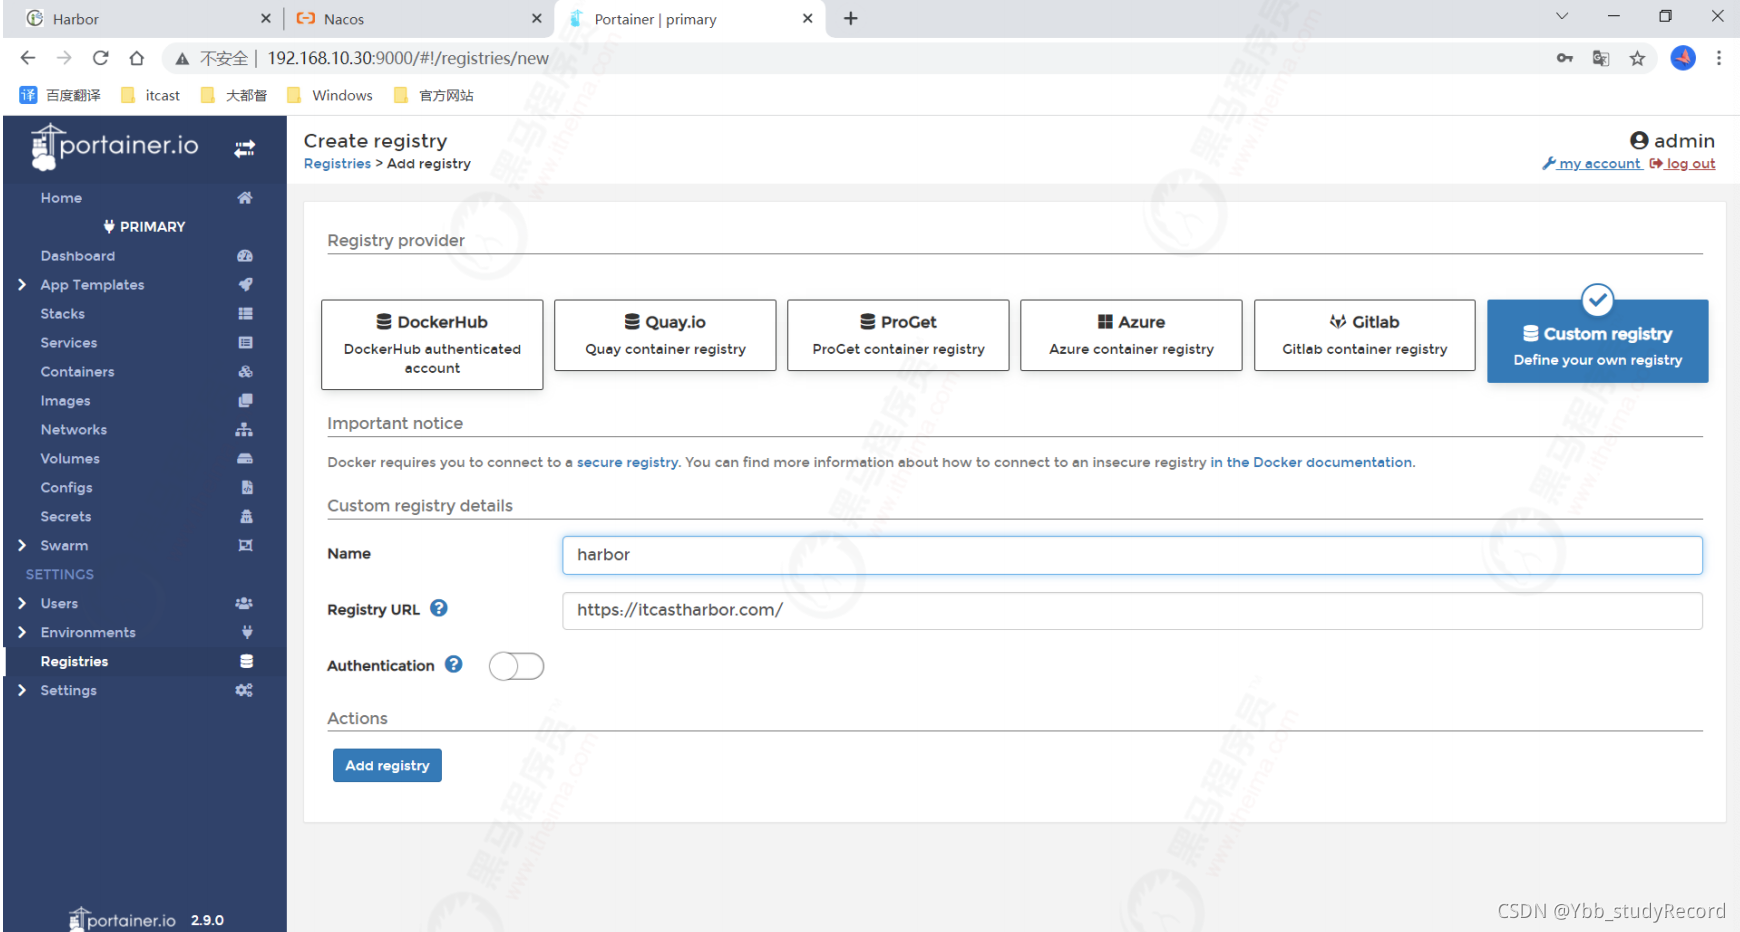This screenshot has width=1740, height=932.
Task: Expand the Environments chevron
Action: (22, 633)
